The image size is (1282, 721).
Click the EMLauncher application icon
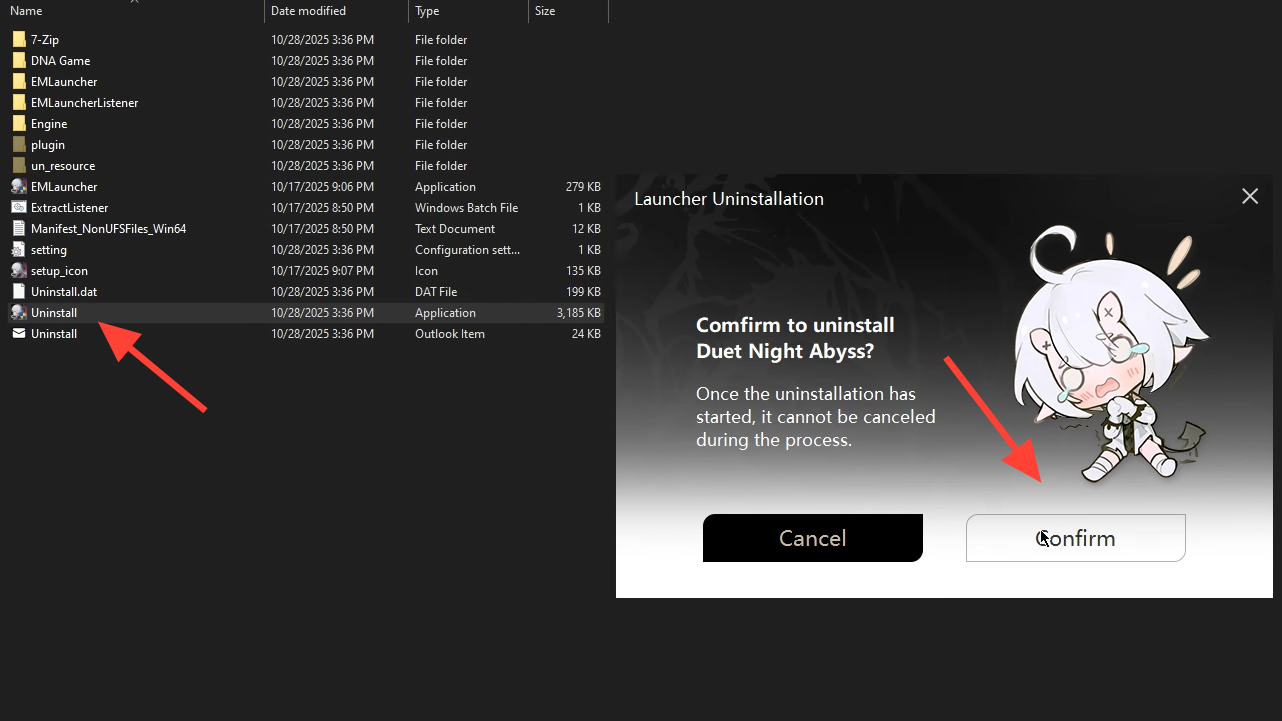point(18,187)
